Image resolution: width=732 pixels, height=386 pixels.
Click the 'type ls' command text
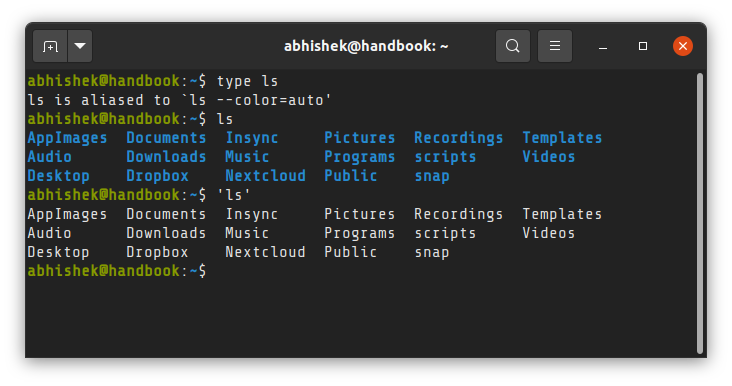247,81
